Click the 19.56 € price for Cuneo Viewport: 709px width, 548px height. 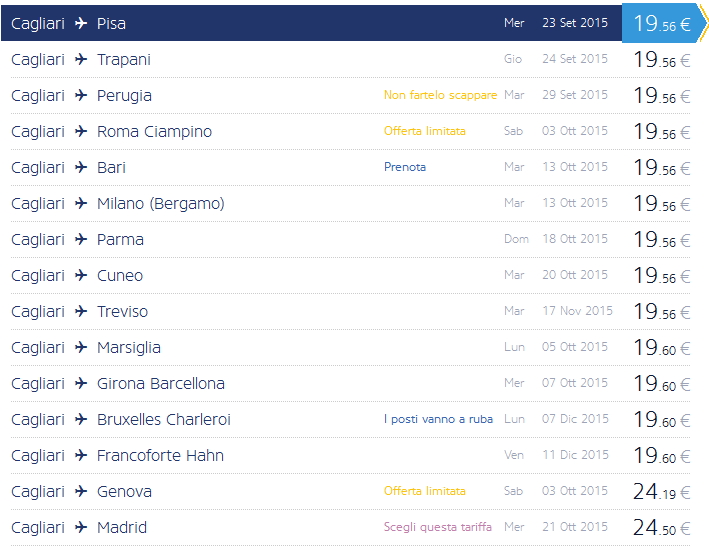click(x=661, y=275)
